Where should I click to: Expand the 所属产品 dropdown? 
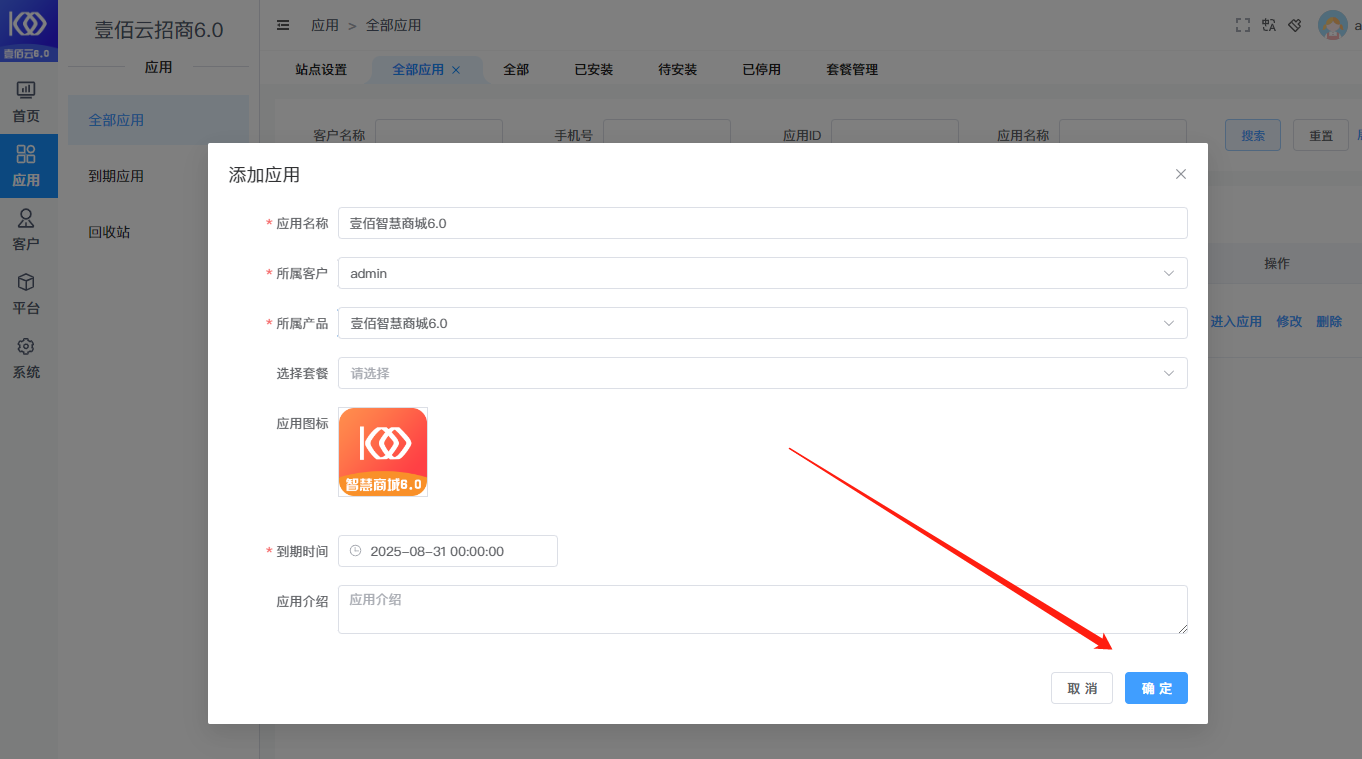coord(763,323)
